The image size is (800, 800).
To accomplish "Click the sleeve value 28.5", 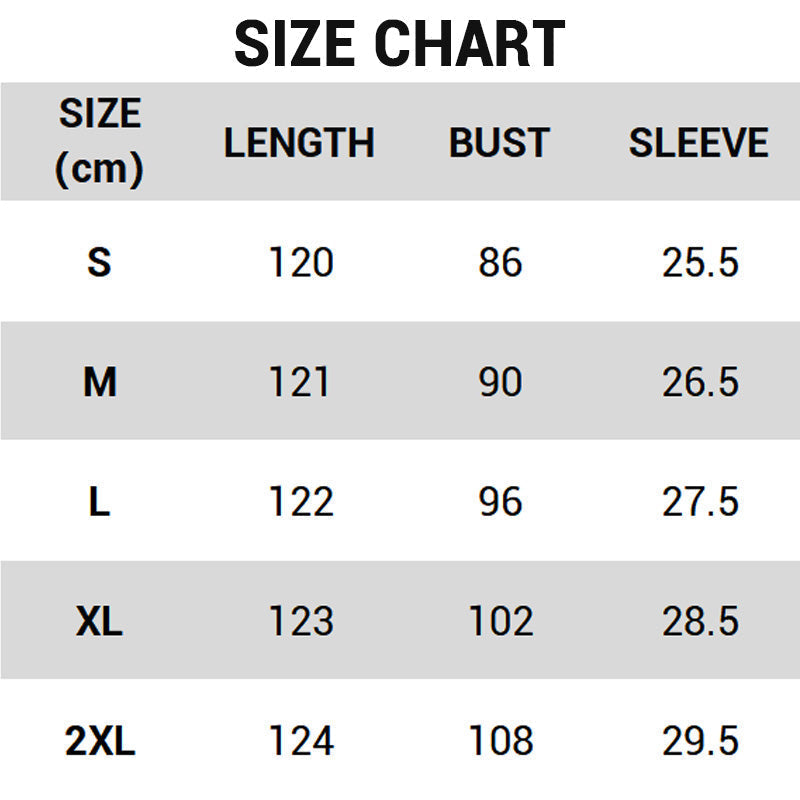I will tap(700, 622).
